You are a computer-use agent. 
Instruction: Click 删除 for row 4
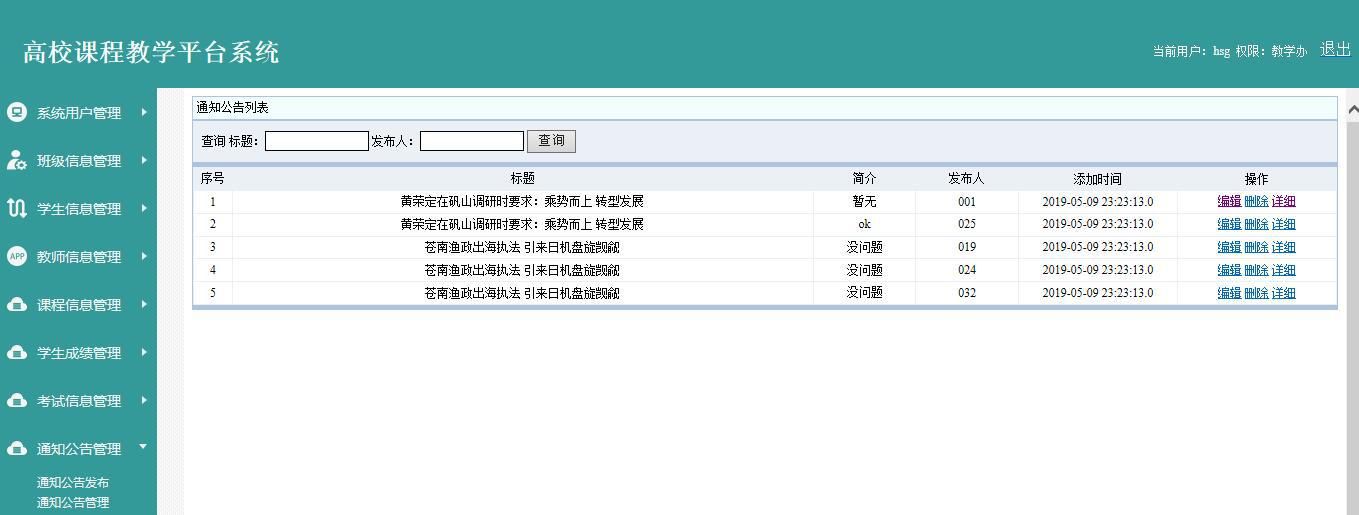pos(1256,270)
